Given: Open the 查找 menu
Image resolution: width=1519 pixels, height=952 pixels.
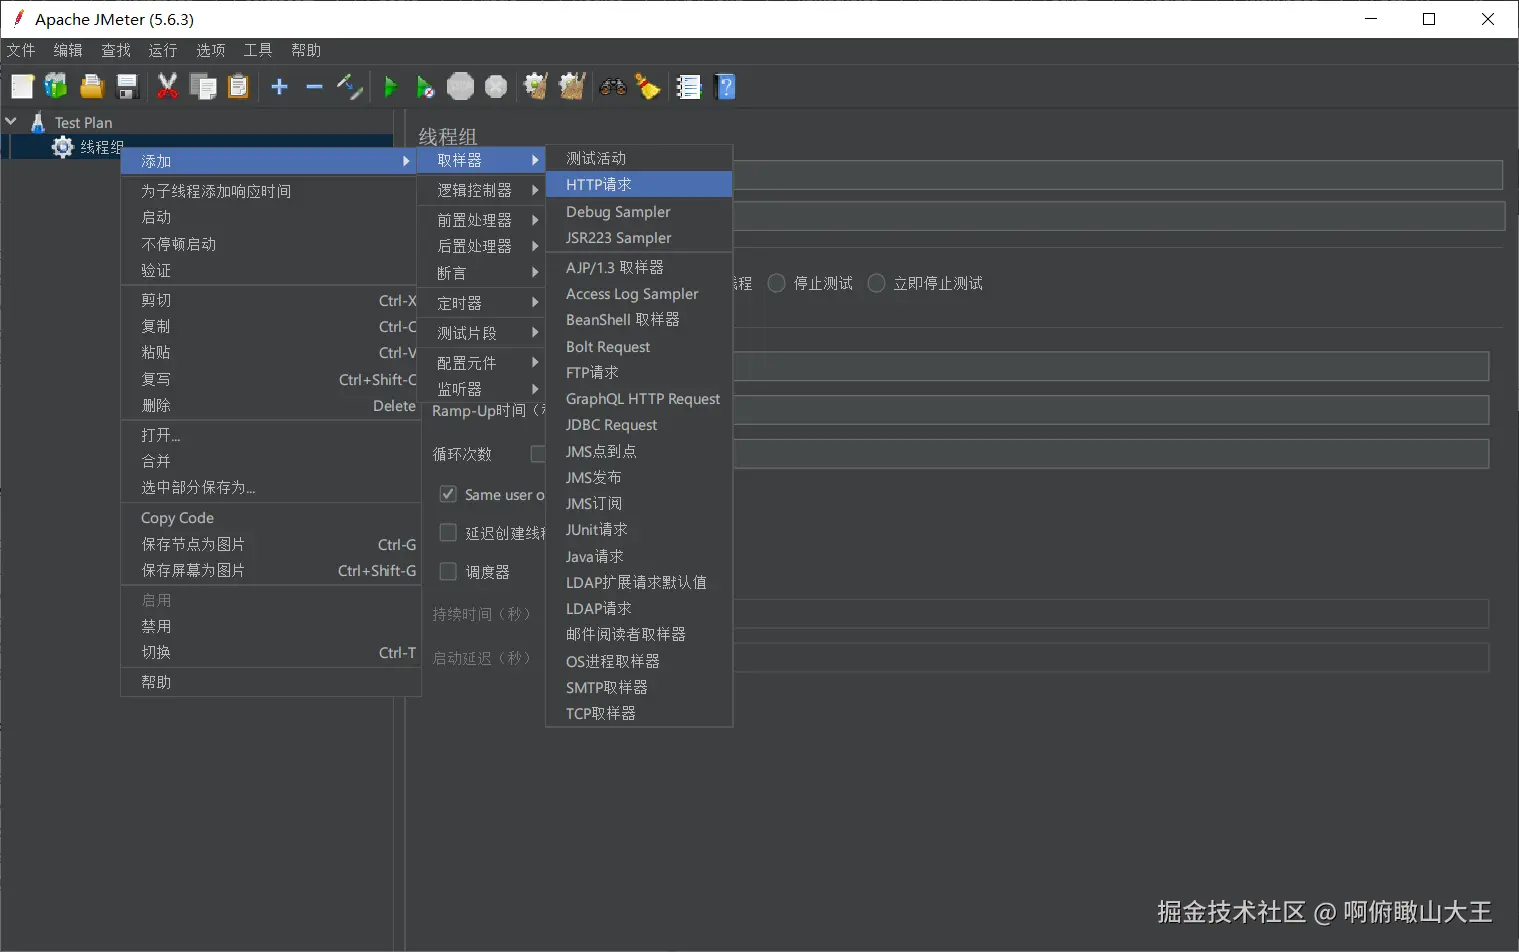Looking at the screenshot, I should [116, 50].
